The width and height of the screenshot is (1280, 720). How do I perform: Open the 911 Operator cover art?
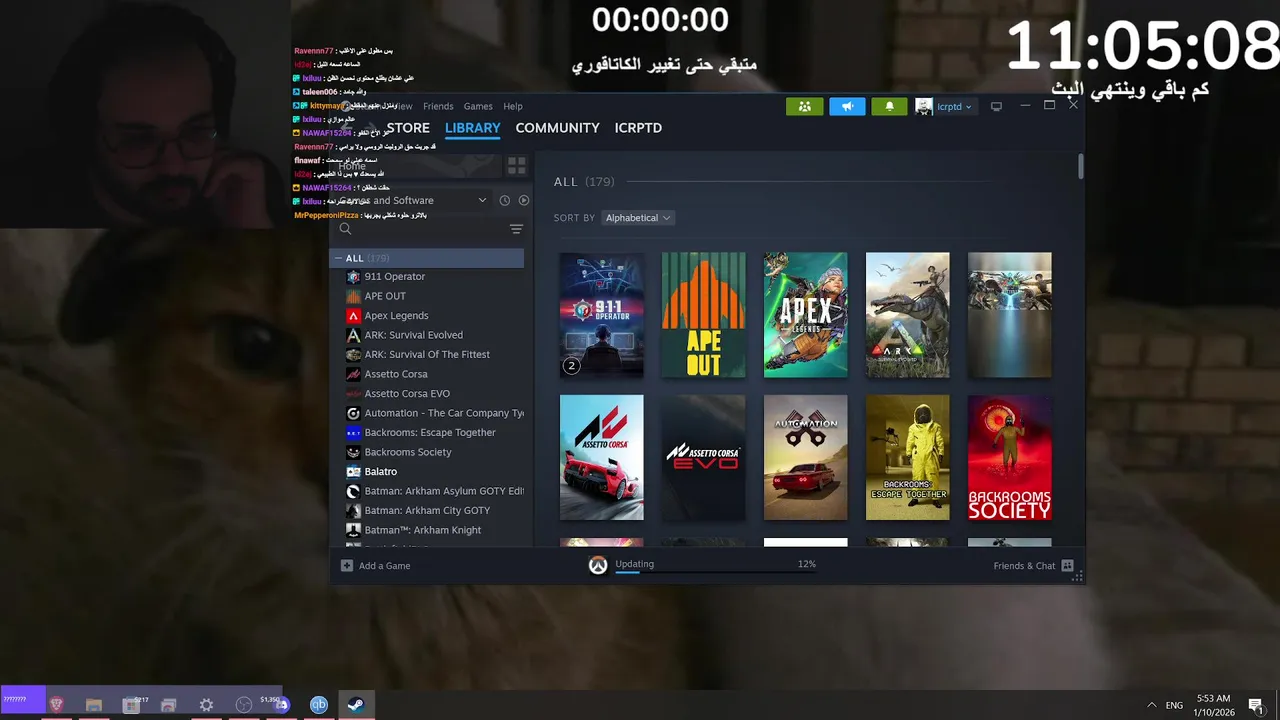(x=601, y=315)
